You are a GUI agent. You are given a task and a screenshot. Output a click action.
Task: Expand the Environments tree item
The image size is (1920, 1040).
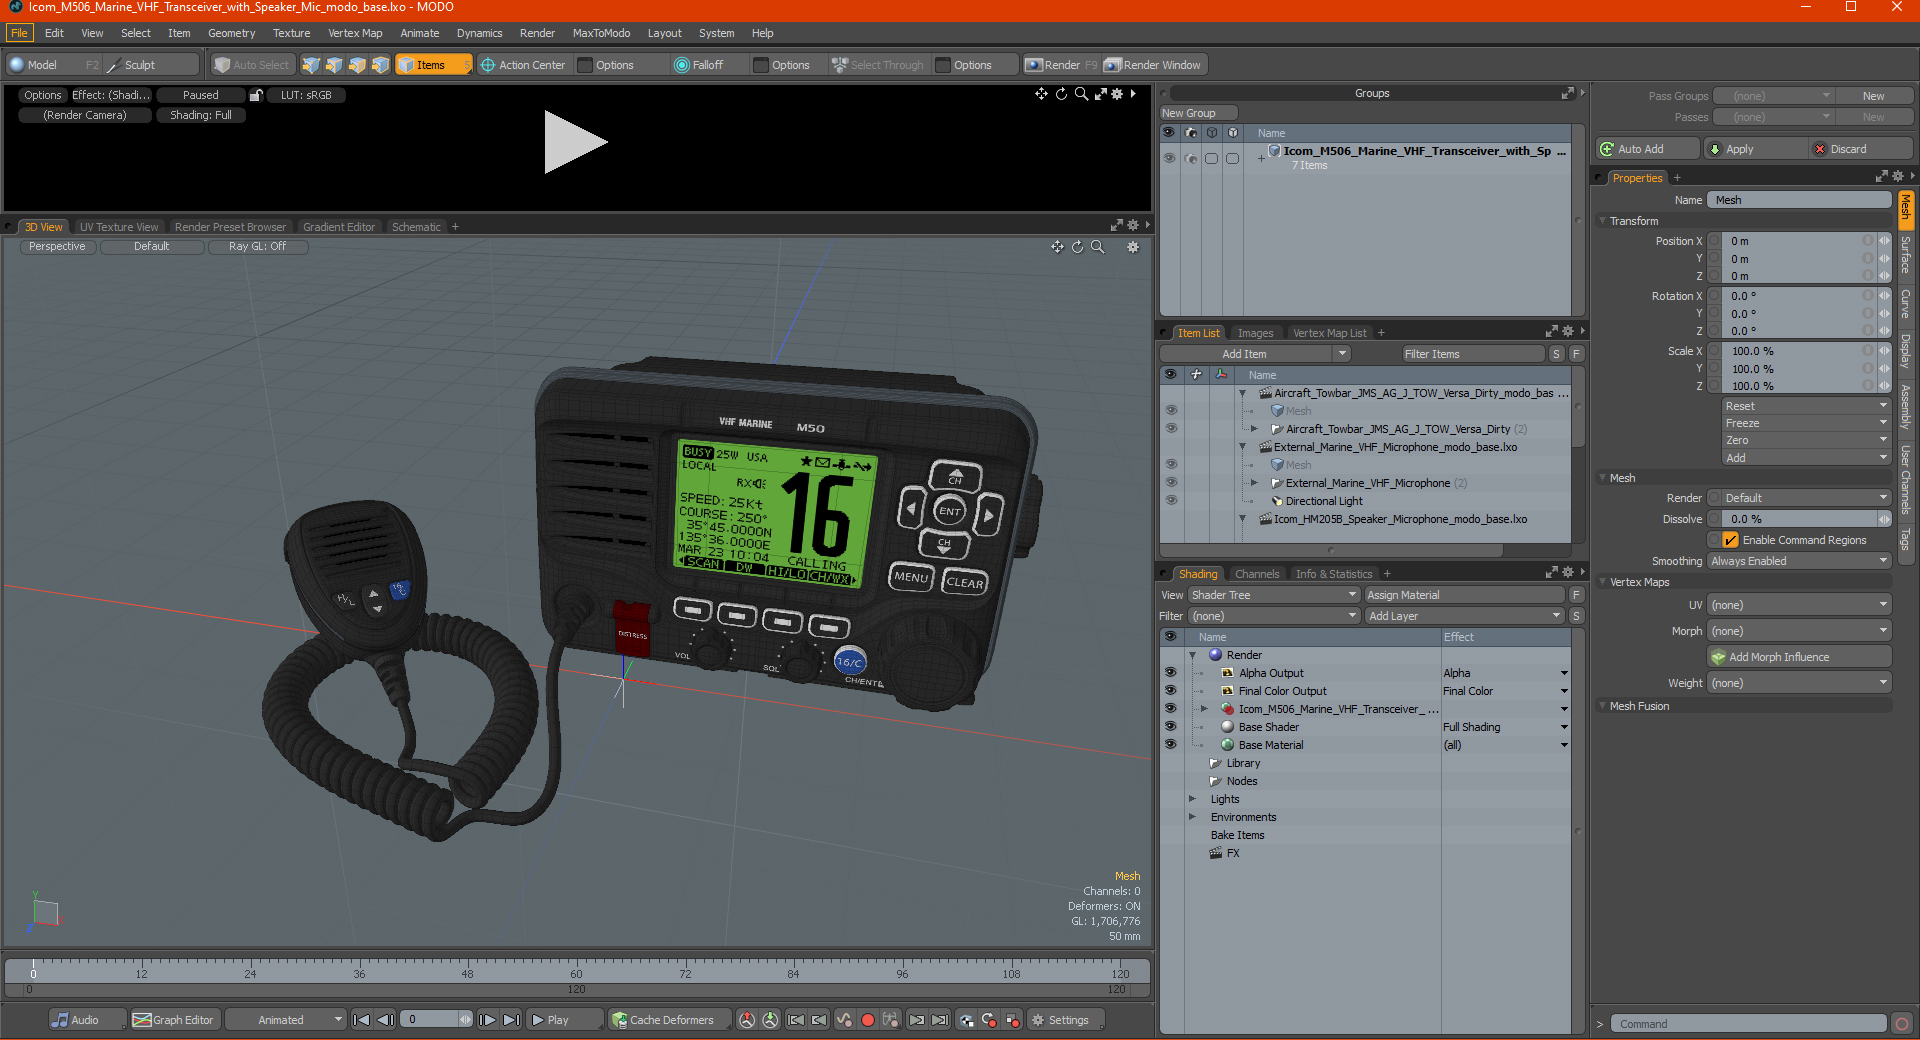click(1192, 817)
